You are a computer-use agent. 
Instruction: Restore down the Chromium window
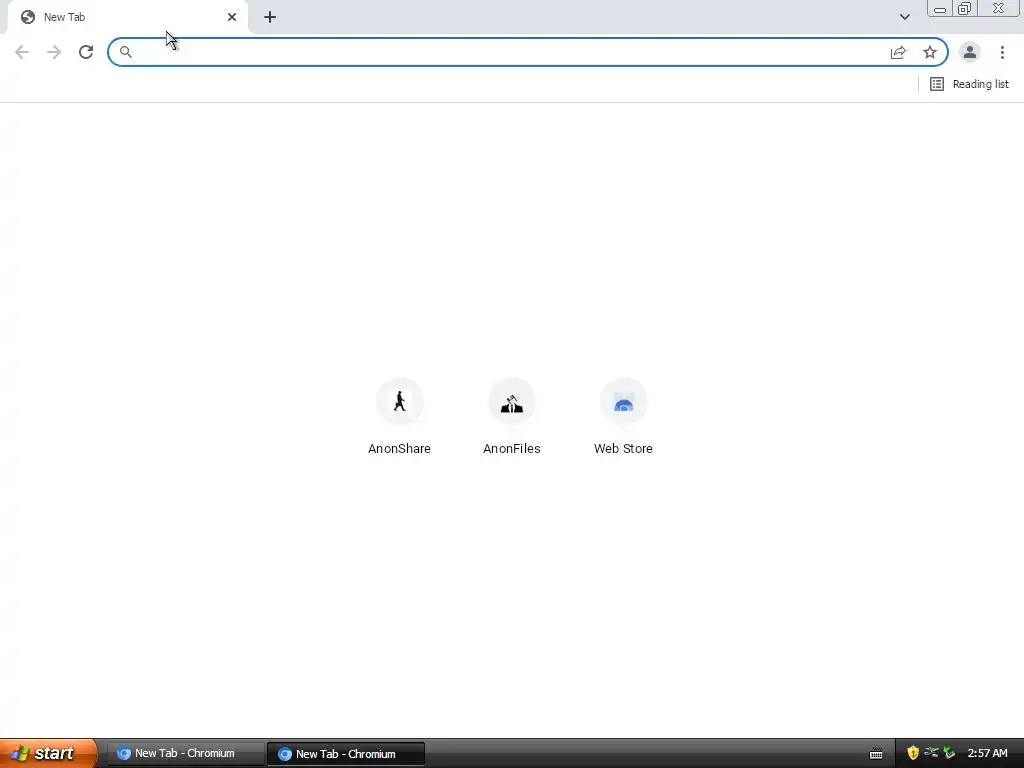click(x=965, y=8)
